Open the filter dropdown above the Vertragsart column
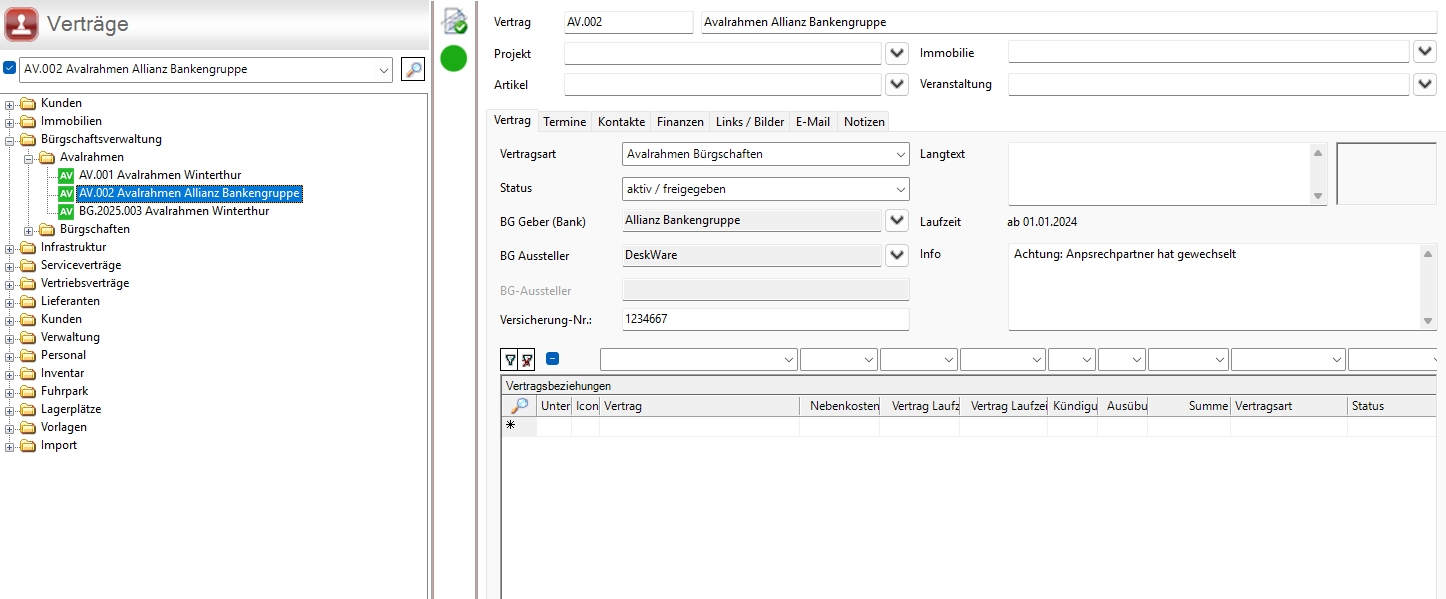 (1288, 360)
